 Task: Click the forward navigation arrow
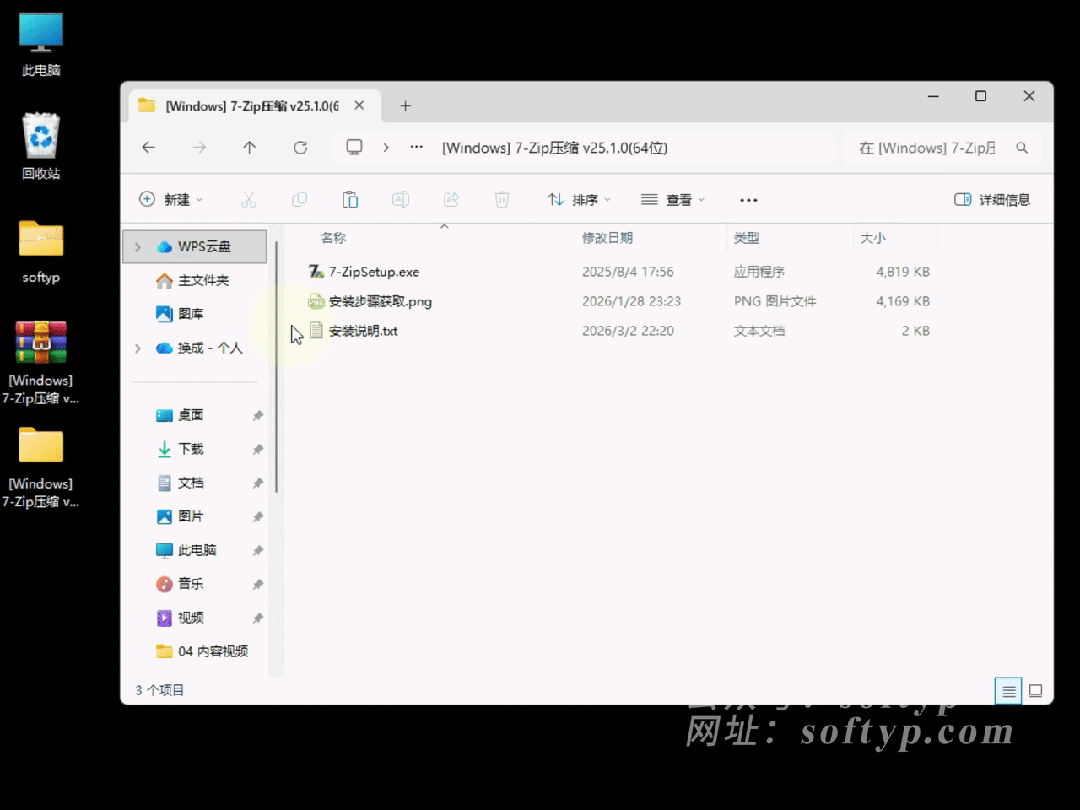tap(199, 147)
